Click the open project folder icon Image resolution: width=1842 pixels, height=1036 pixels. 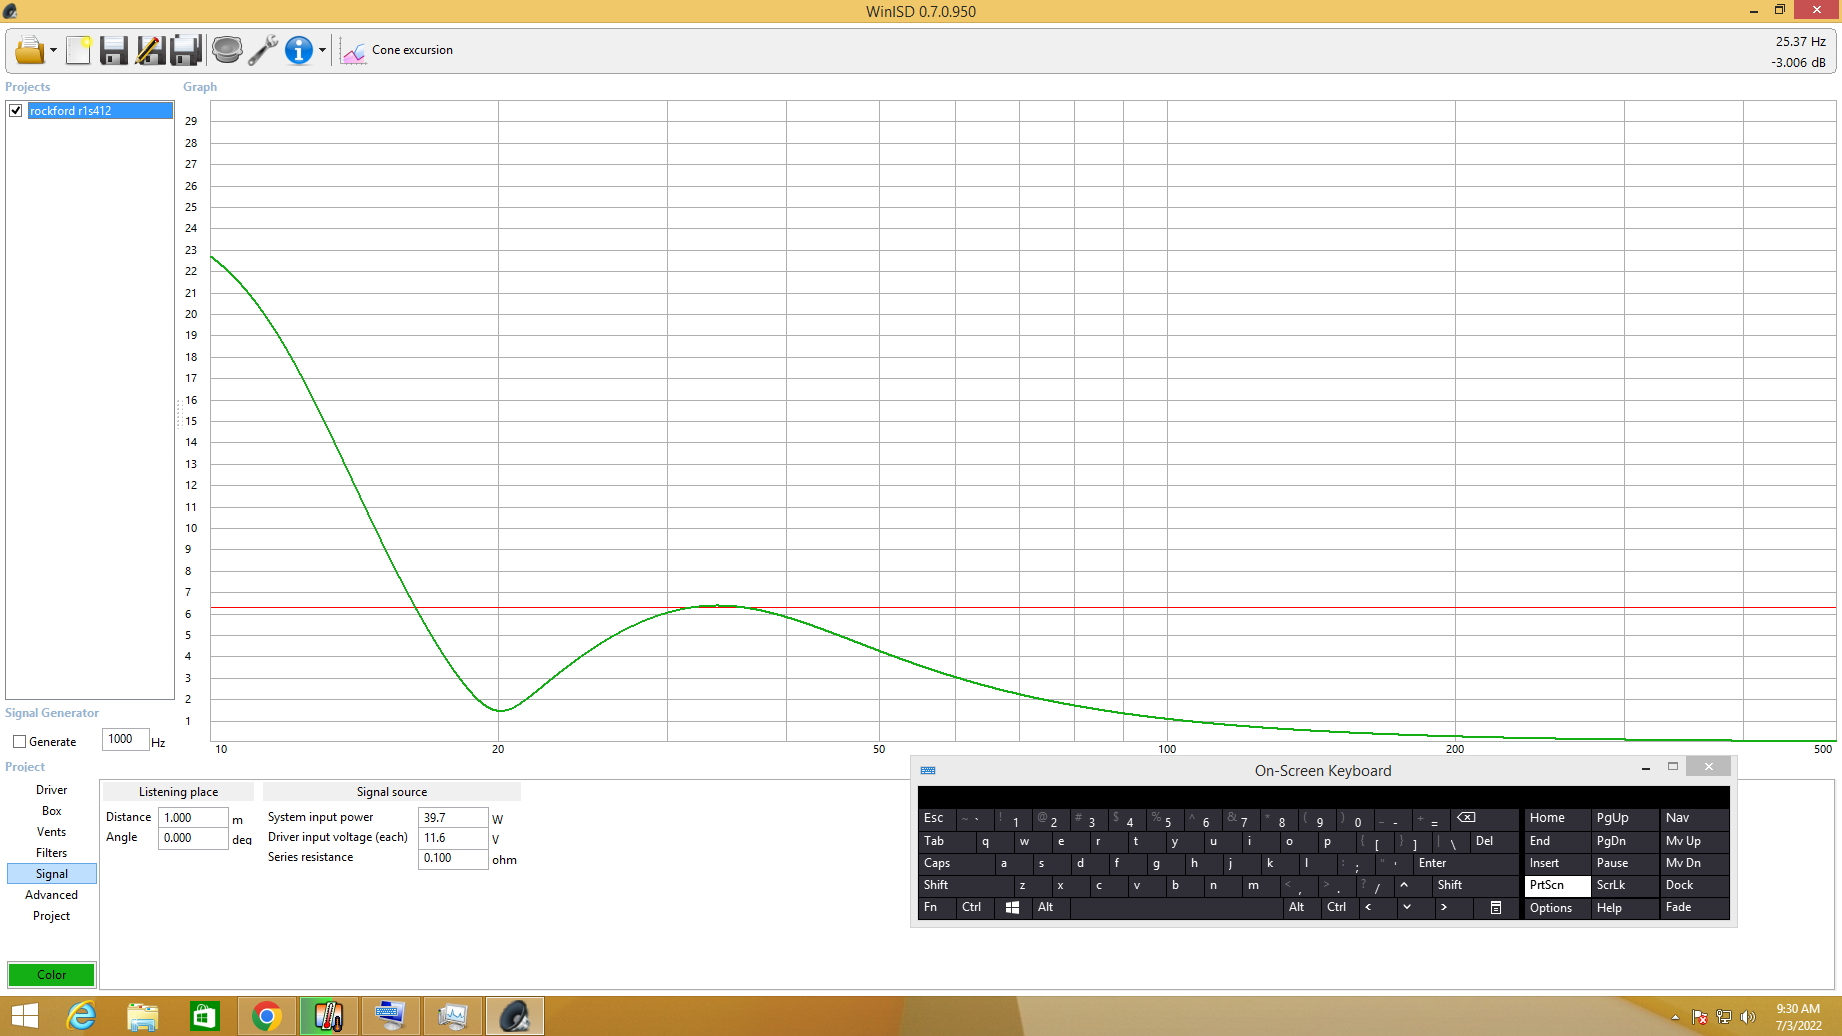pos(29,50)
